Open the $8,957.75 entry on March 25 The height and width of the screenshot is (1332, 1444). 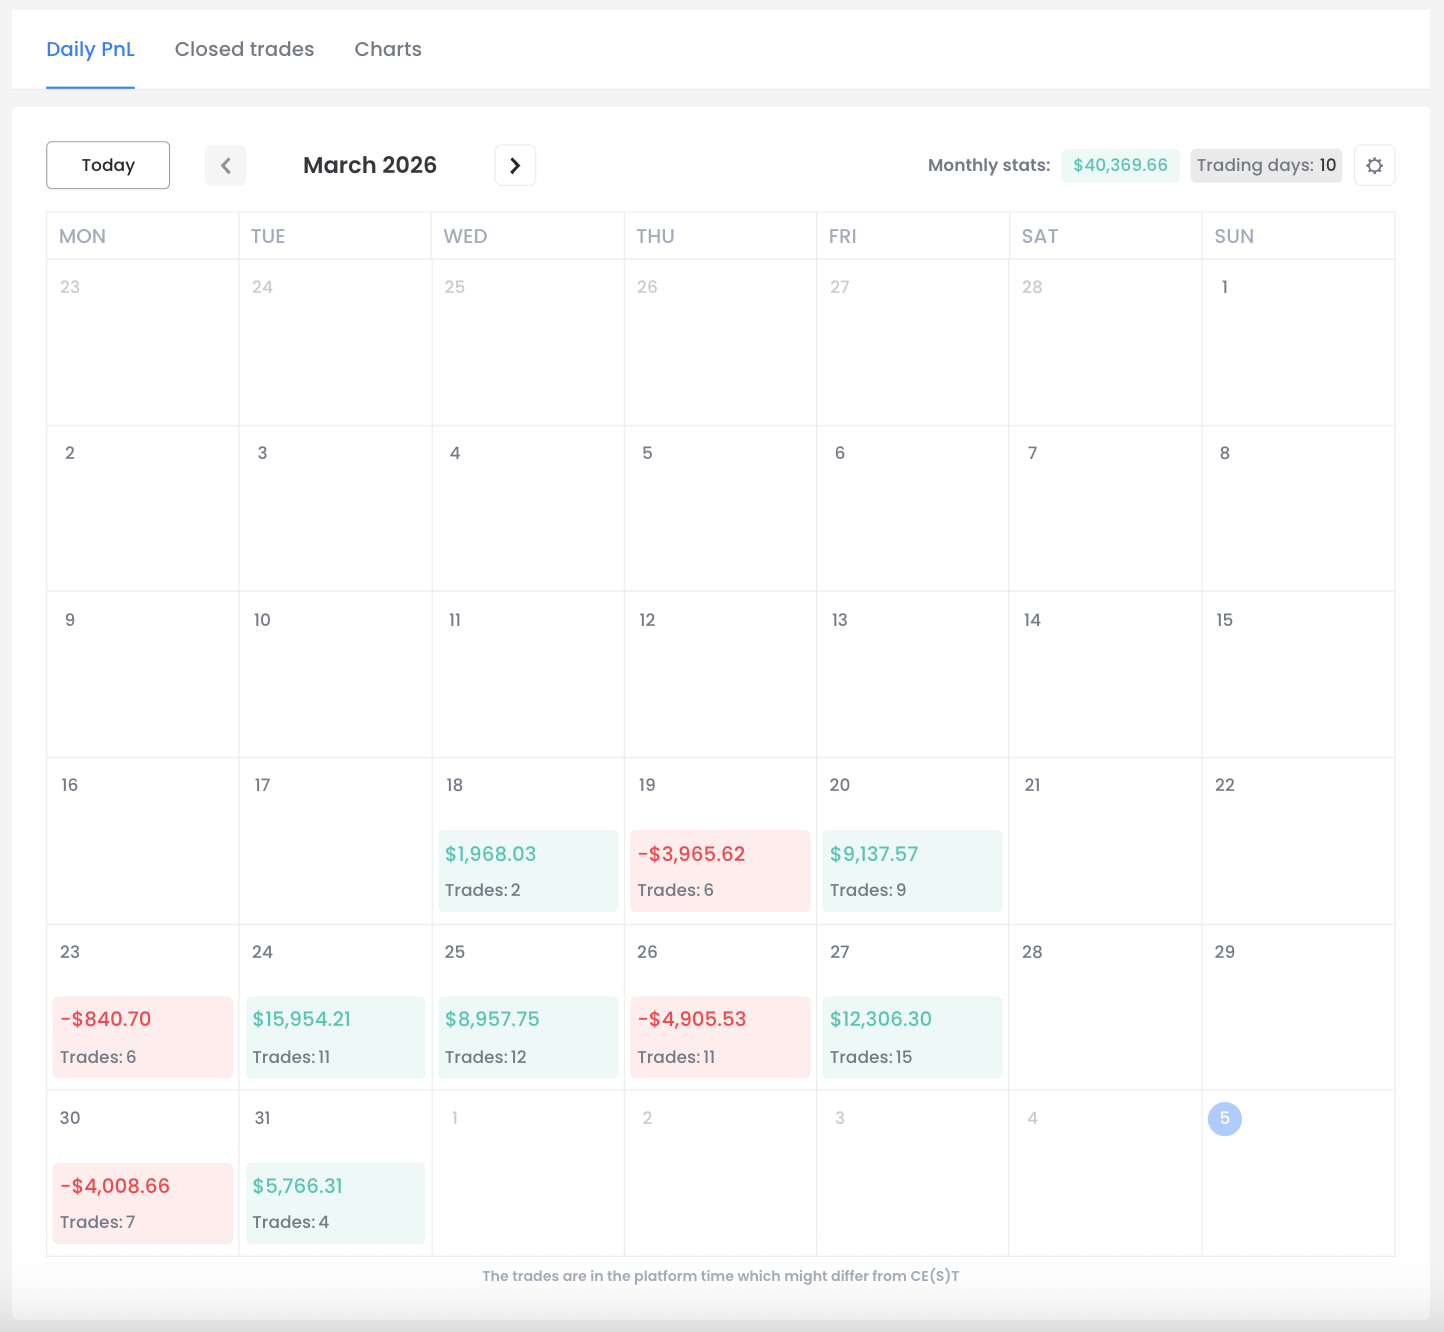pos(527,1037)
